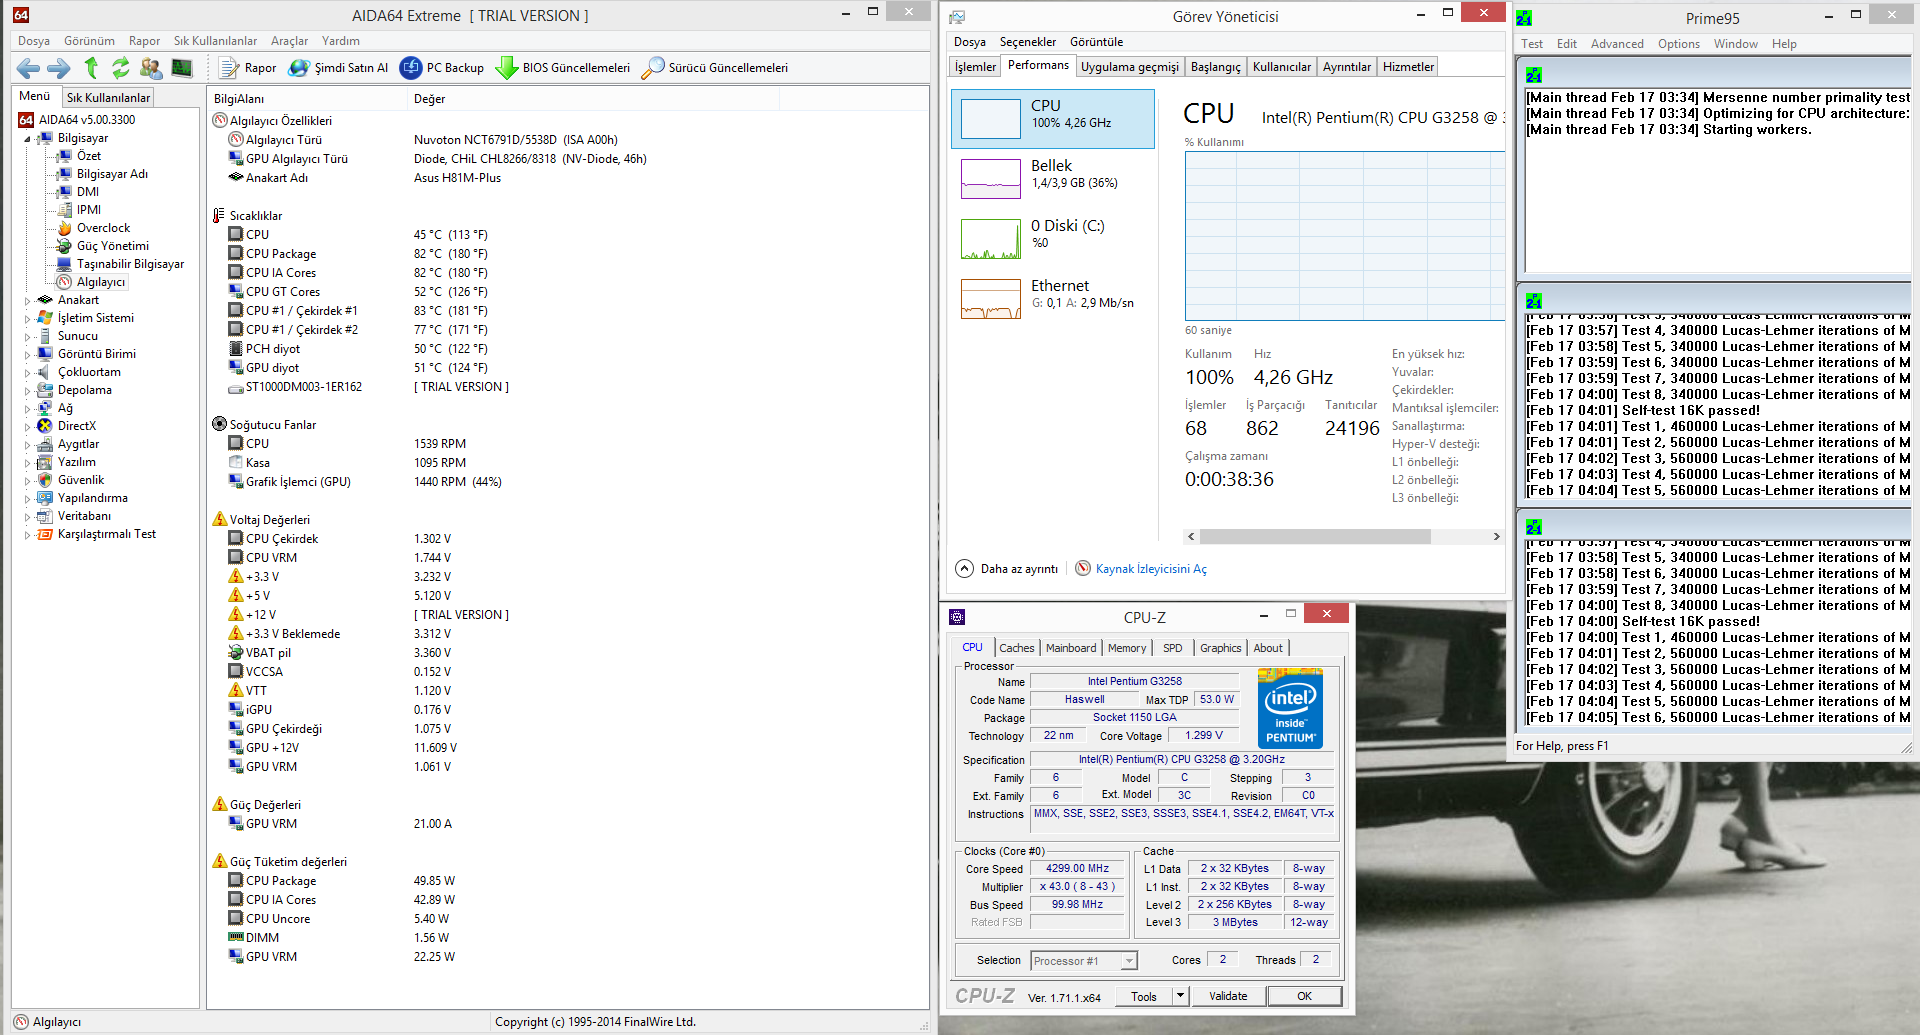
Task: Collapse the Bilgisayar tree node
Action: coord(27,139)
